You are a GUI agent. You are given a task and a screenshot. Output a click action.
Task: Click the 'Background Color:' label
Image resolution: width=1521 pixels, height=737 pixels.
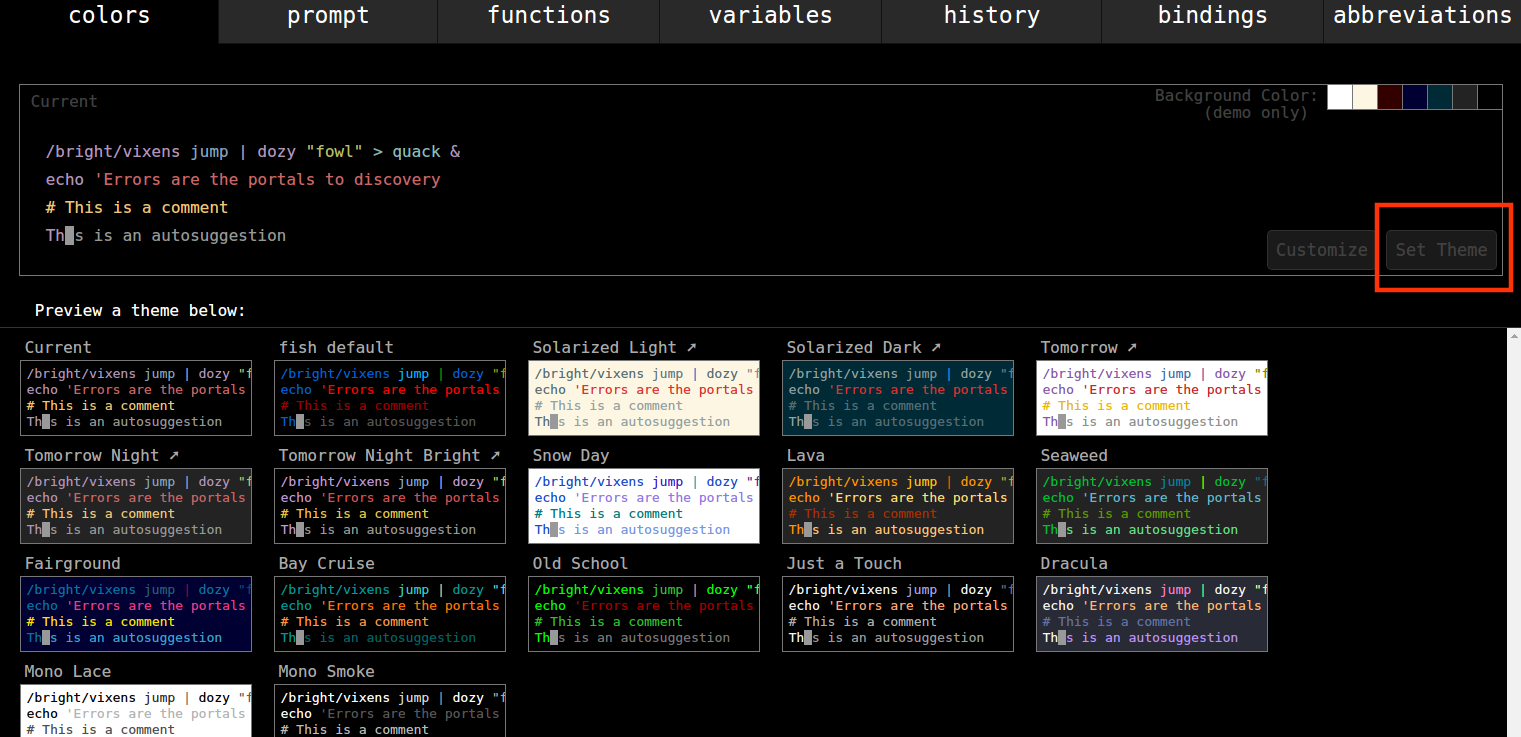[x=1237, y=95]
